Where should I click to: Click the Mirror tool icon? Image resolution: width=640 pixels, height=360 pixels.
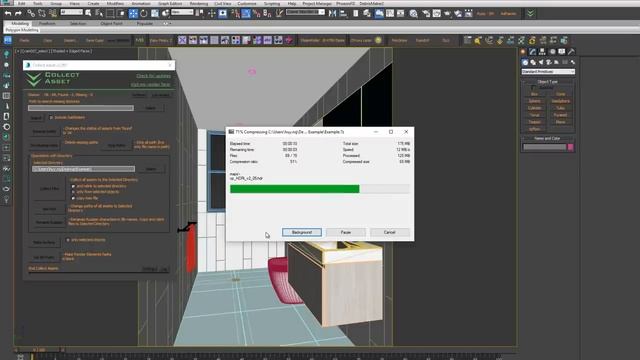point(332,13)
